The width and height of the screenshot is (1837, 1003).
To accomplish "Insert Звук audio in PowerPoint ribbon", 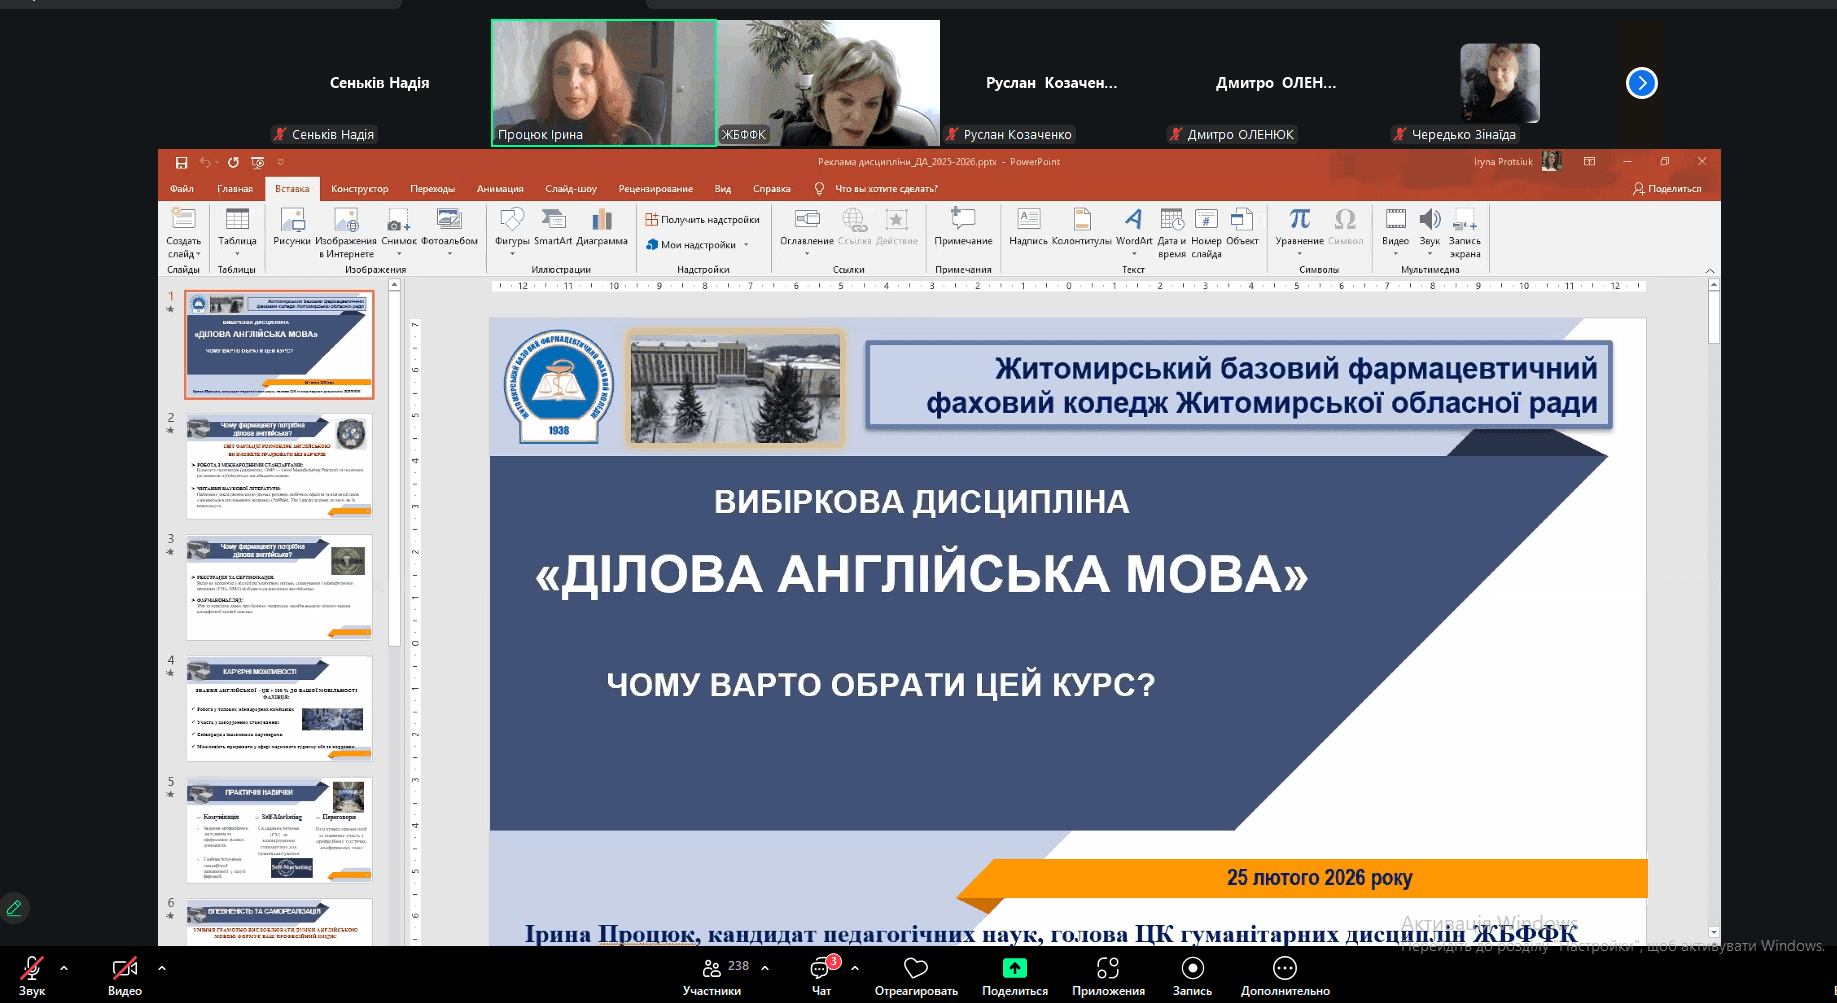I will [1430, 230].
